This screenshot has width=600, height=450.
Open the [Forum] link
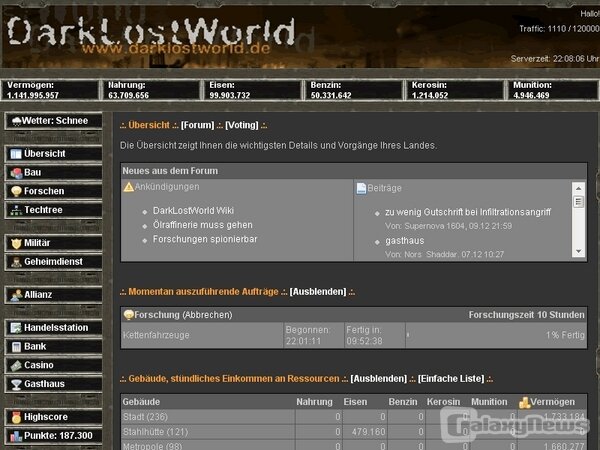(x=197, y=125)
